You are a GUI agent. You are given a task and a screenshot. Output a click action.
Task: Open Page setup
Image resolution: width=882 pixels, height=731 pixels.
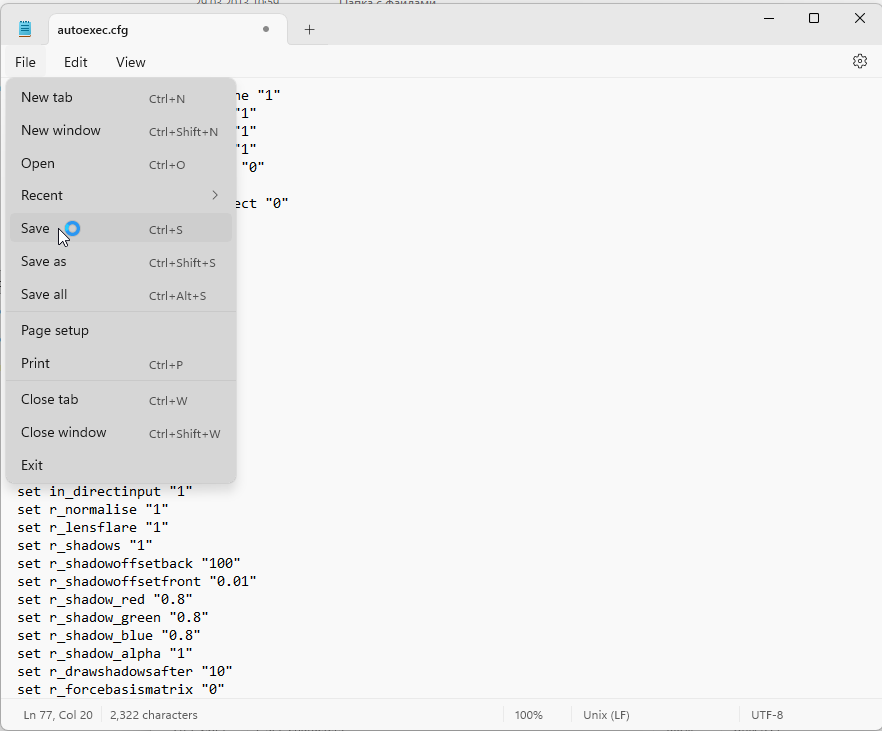tap(121, 331)
